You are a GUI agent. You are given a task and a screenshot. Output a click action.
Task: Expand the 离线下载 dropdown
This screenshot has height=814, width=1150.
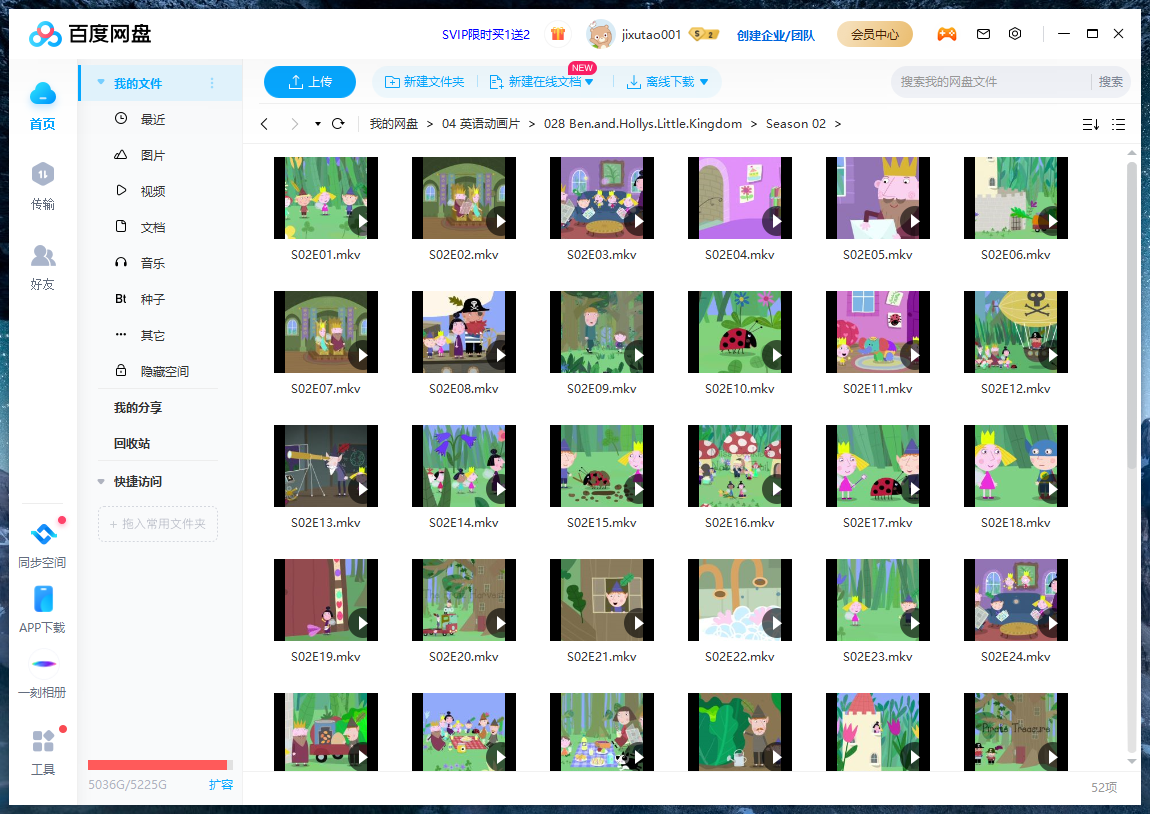coord(703,82)
